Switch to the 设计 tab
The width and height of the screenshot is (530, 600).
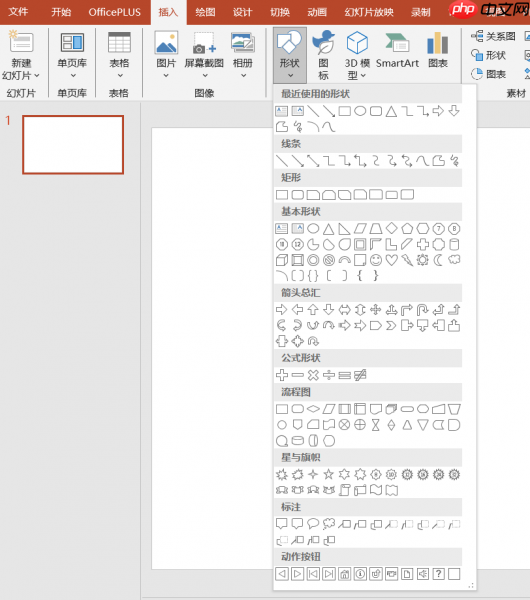click(242, 12)
